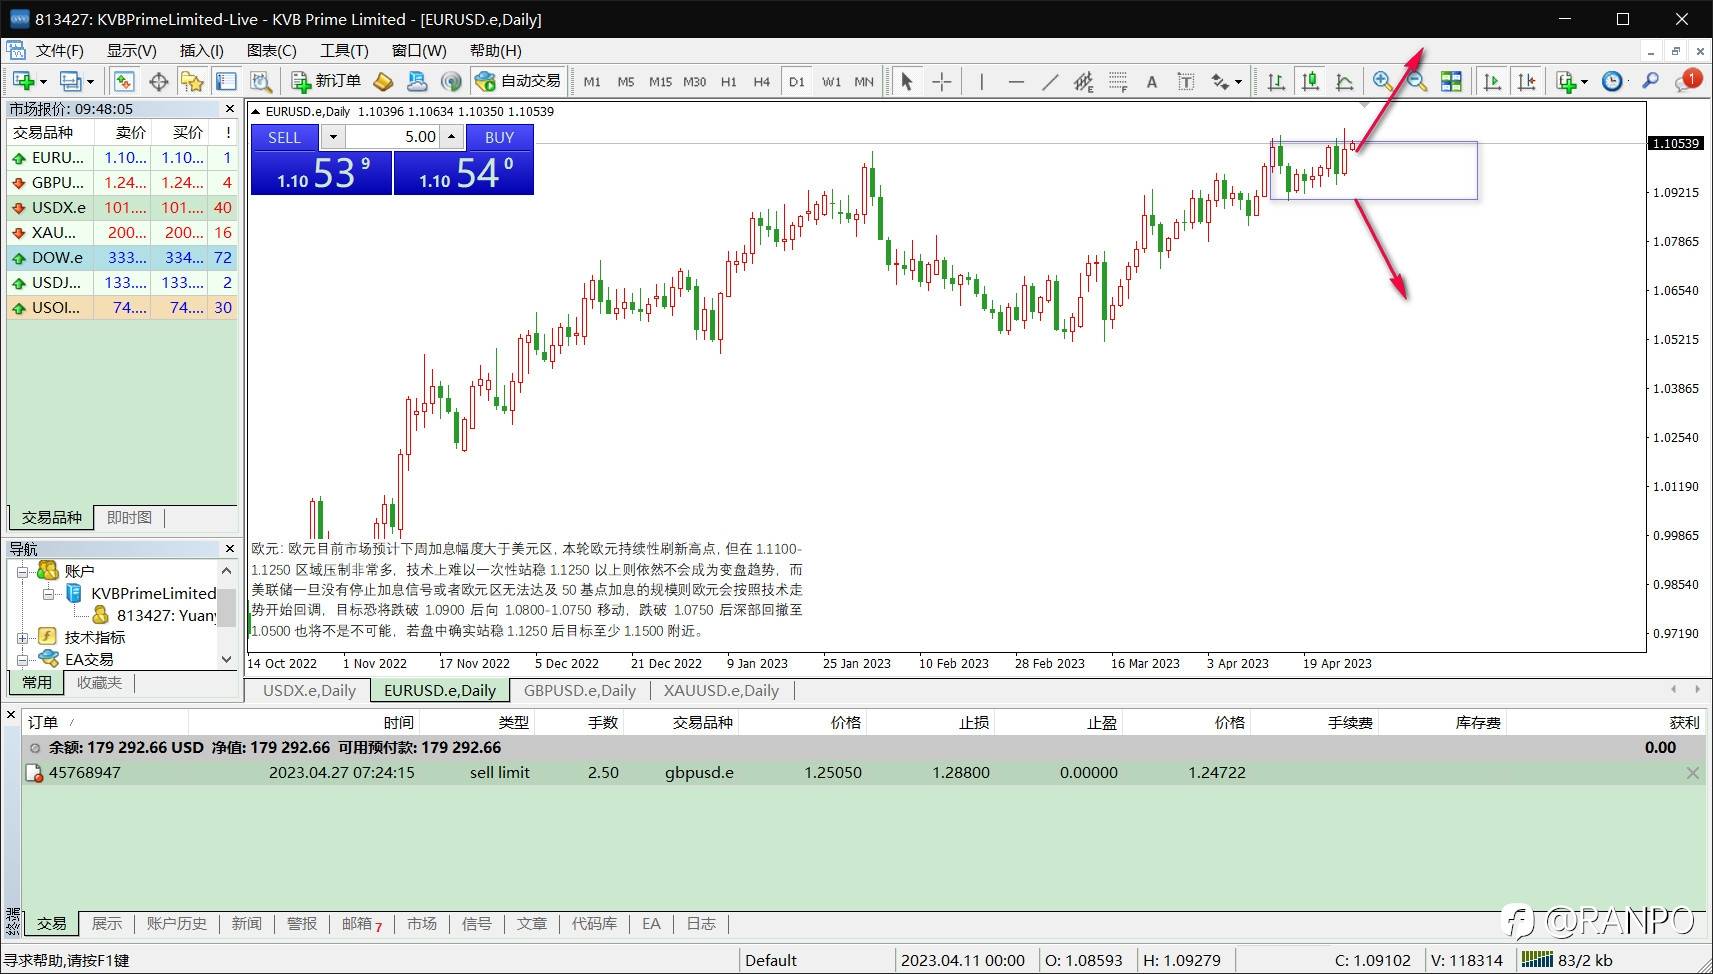Switch chart to bar chart type
This screenshot has width=1713, height=974.
[1276, 81]
